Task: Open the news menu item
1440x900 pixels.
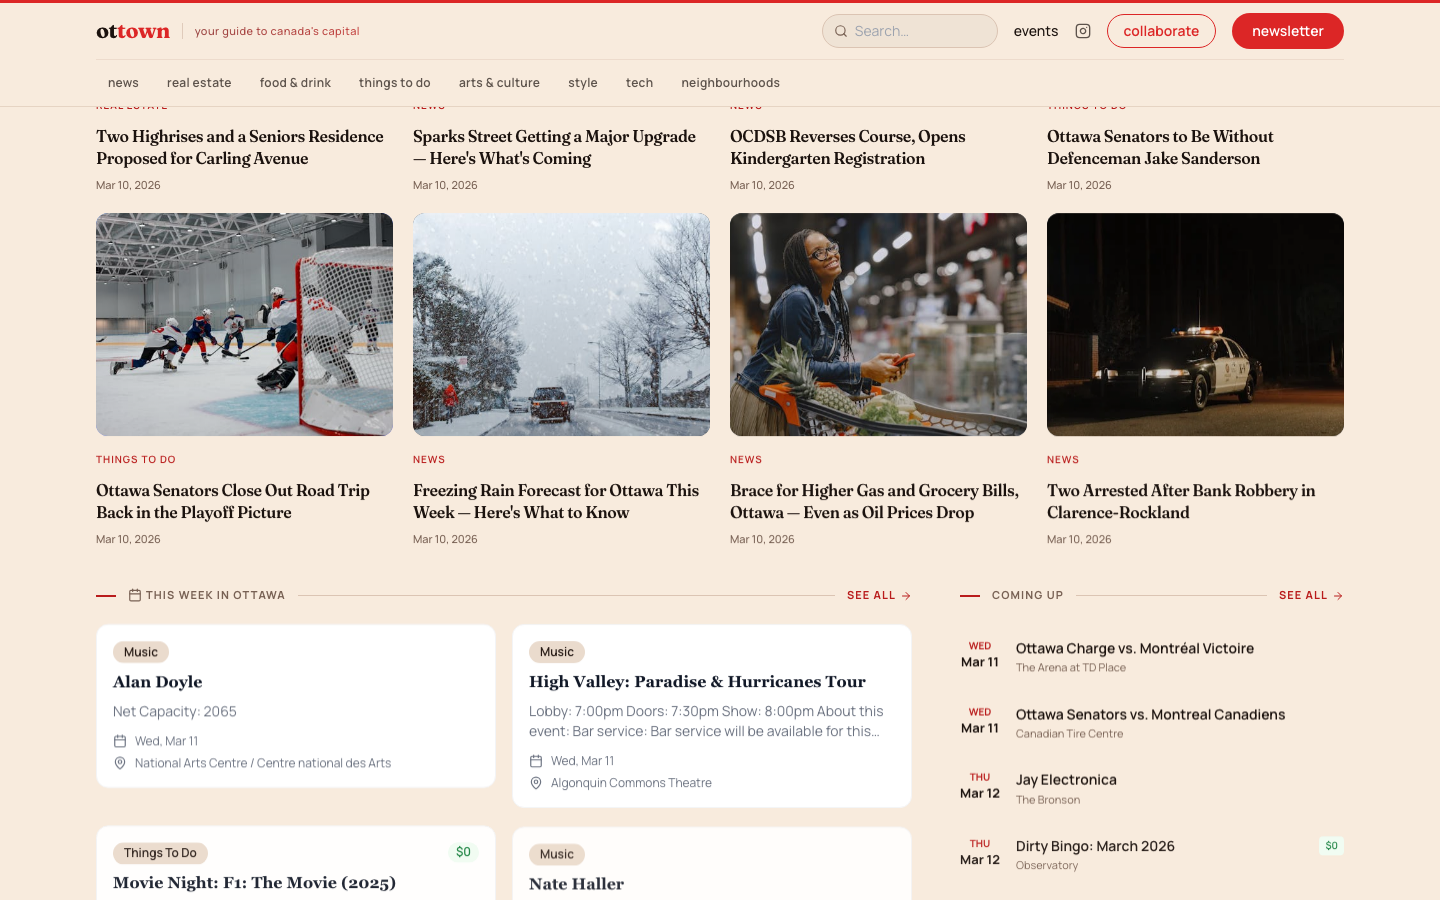Action: coord(123,83)
